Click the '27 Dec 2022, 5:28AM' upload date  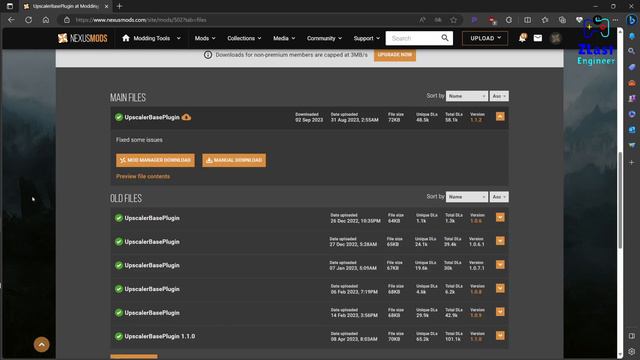(x=353, y=244)
